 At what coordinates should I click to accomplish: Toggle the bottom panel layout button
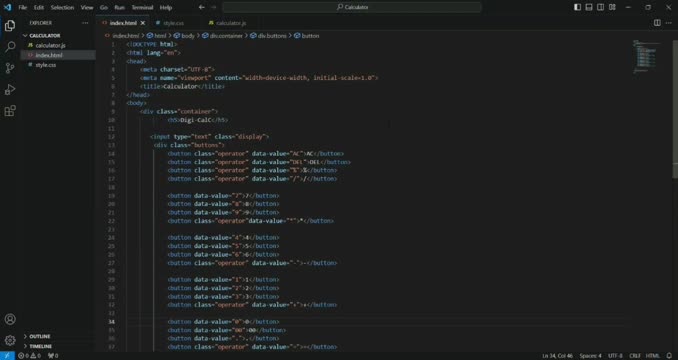click(589, 7)
